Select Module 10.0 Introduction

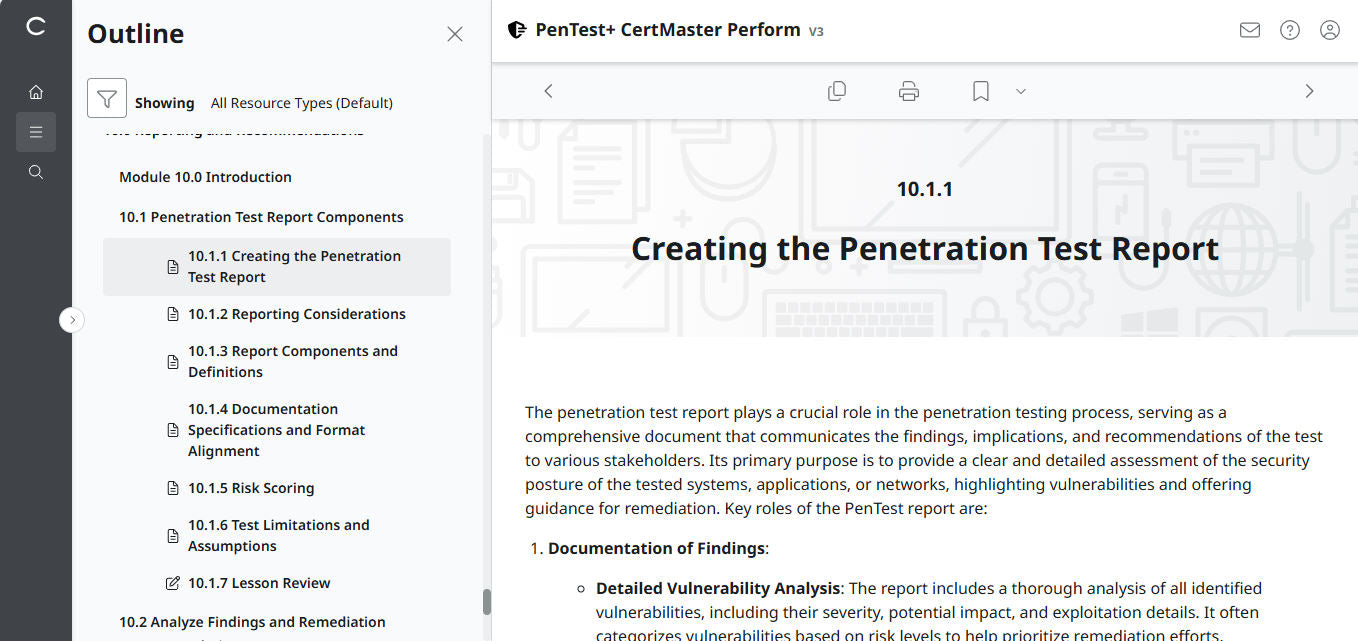[x=205, y=176]
